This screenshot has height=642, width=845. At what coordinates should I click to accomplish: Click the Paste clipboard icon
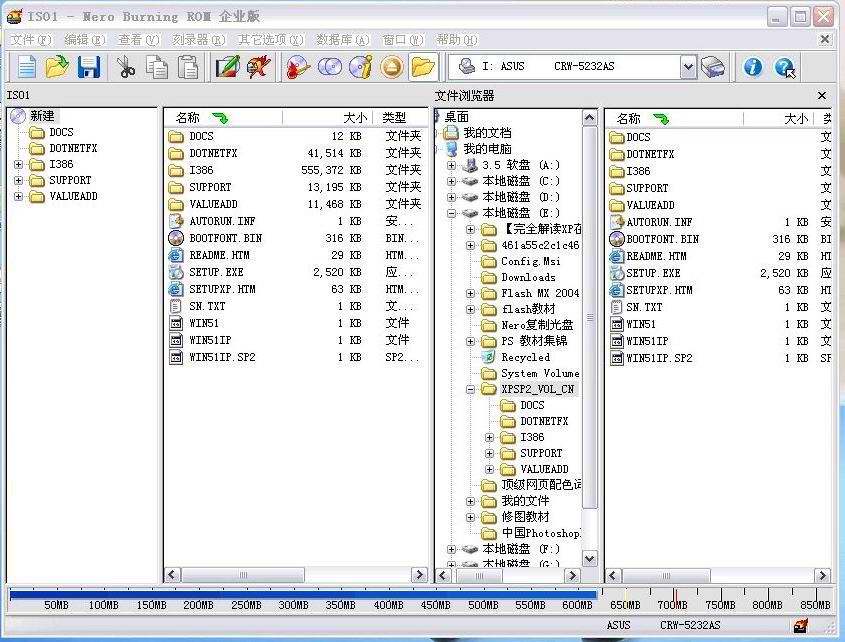[188, 67]
